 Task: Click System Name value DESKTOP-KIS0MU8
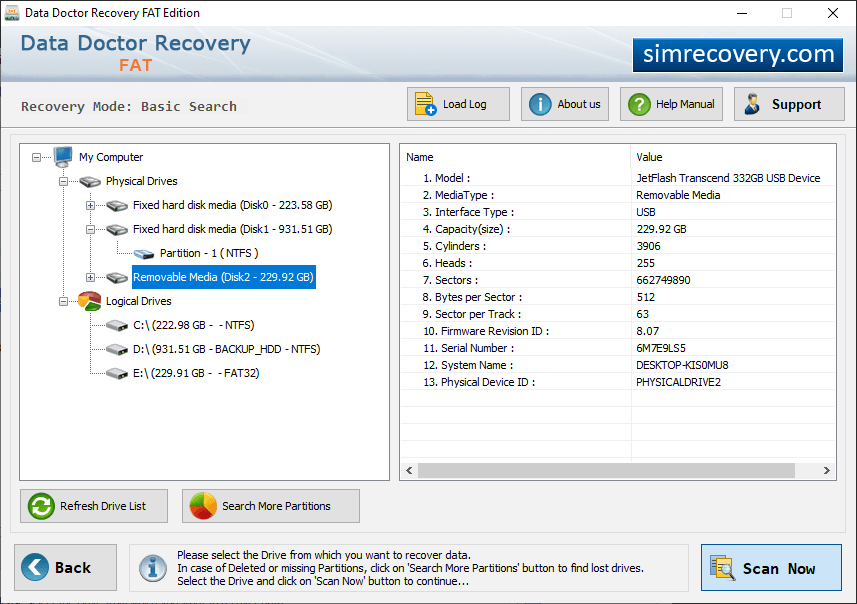[x=682, y=365]
